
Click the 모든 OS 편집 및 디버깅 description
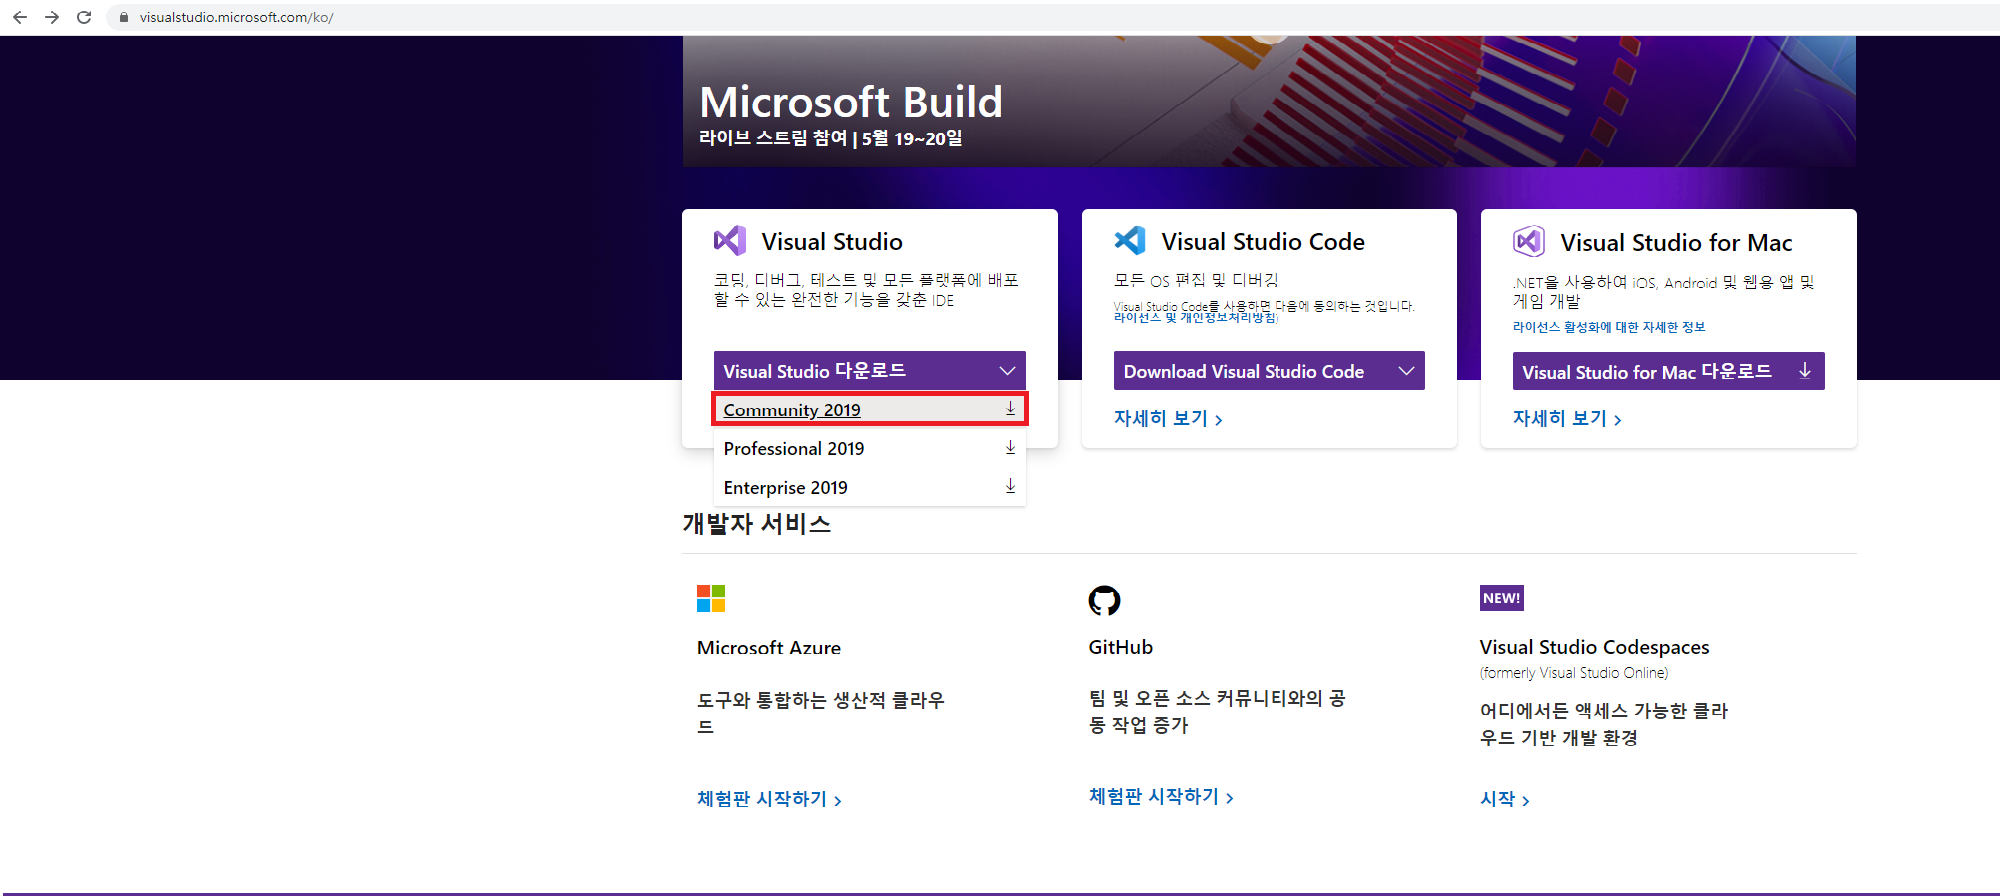point(1197,280)
